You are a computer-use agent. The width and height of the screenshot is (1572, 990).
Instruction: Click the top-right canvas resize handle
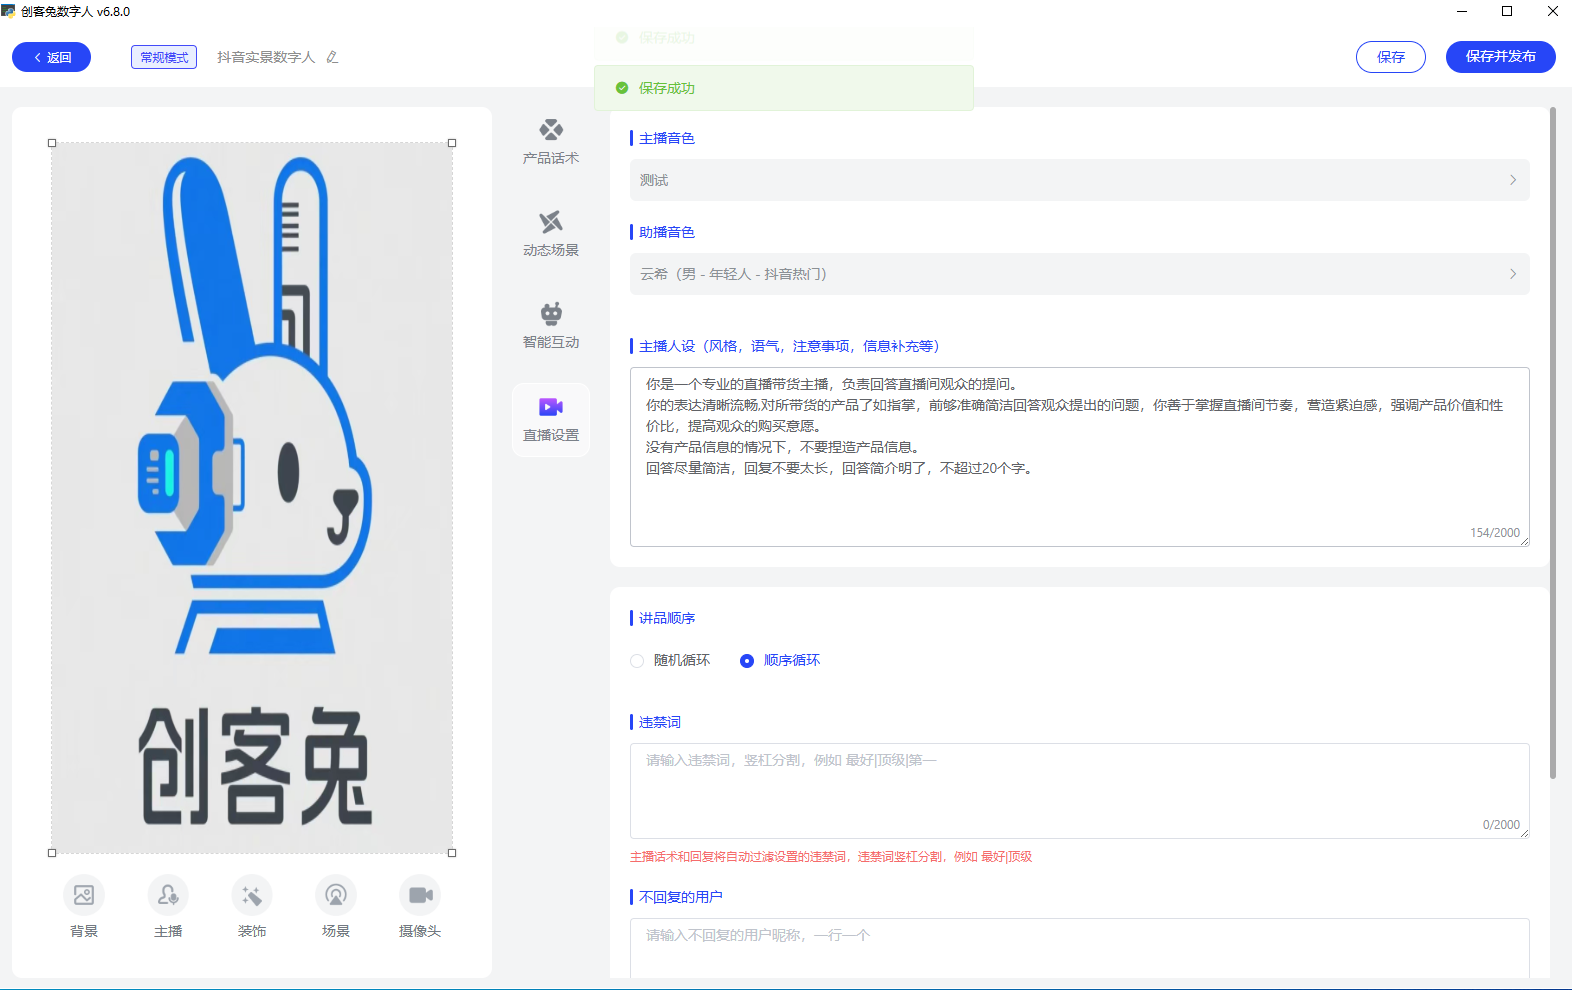tap(452, 143)
